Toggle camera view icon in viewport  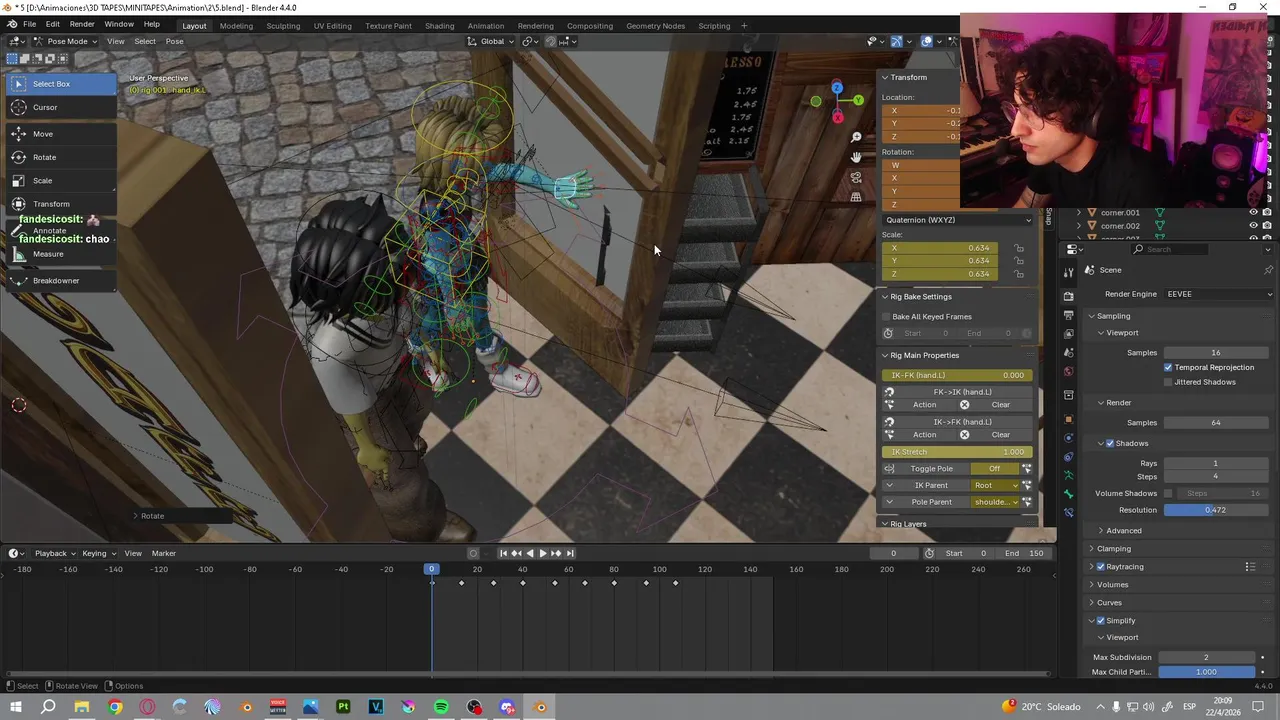click(x=856, y=177)
